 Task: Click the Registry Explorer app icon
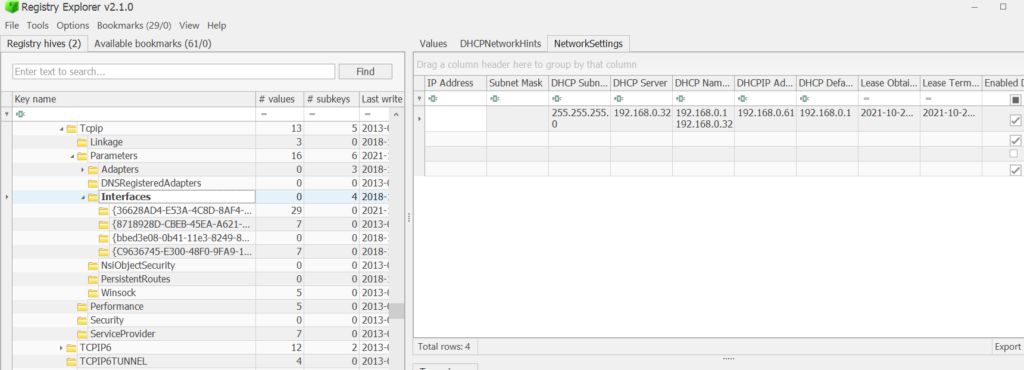coord(11,7)
